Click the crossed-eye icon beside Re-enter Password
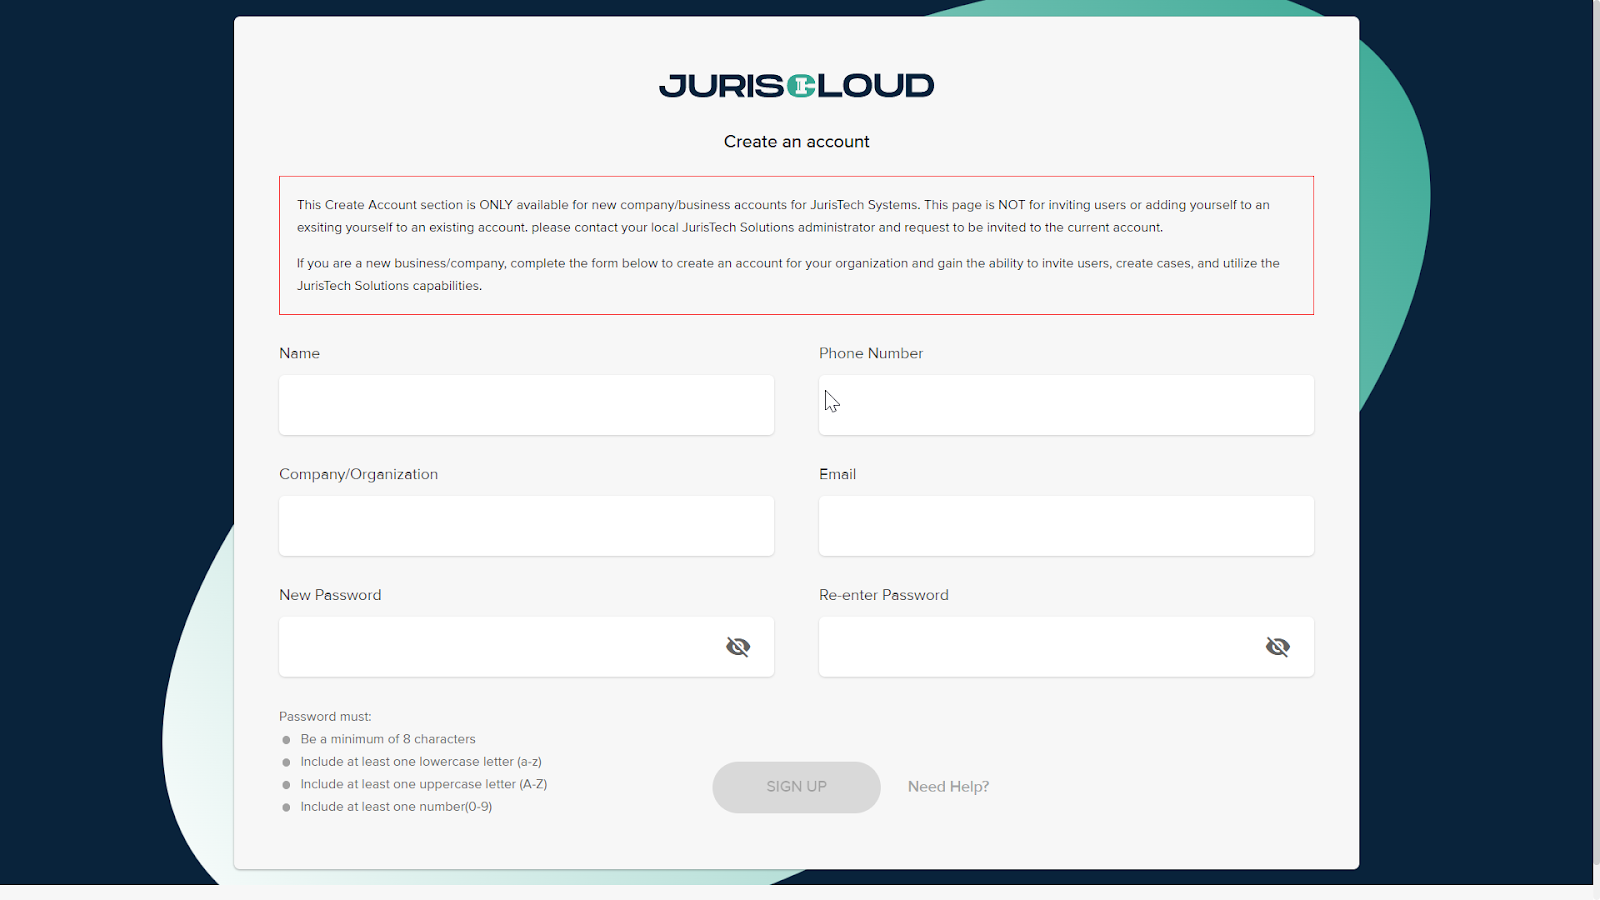This screenshot has height=900, width=1600. [x=1278, y=646]
